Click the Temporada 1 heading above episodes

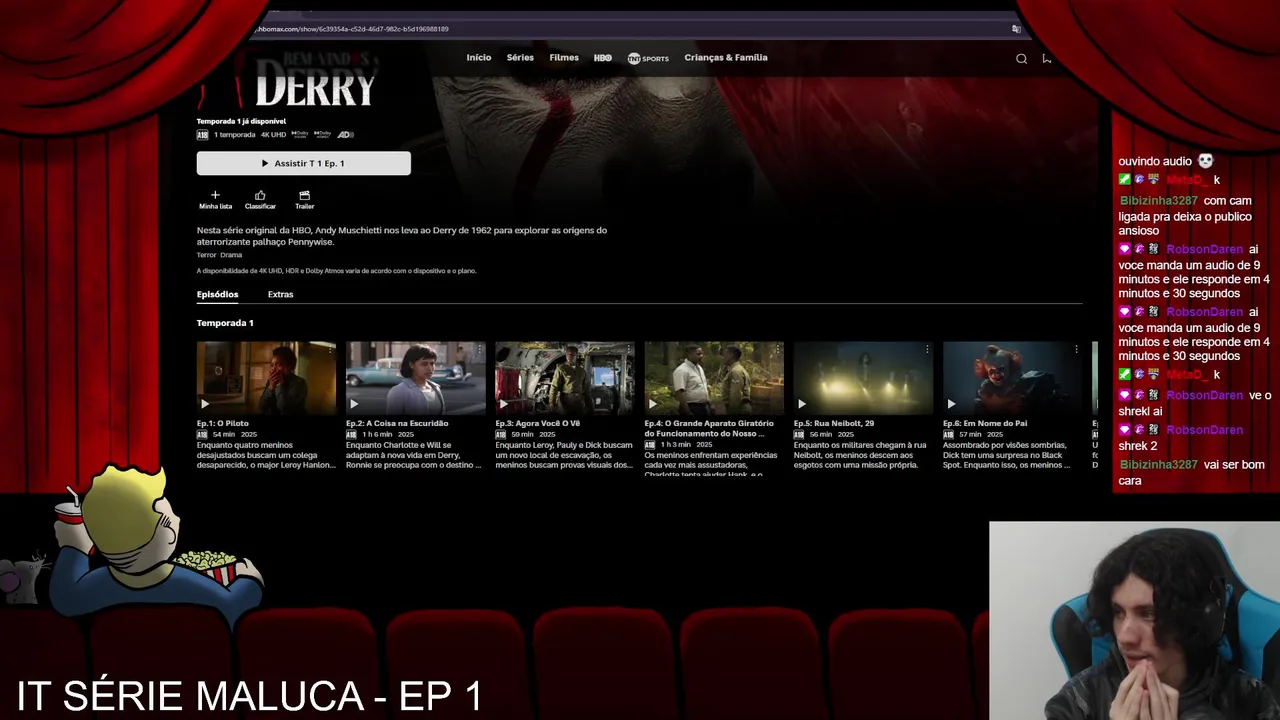(225, 323)
